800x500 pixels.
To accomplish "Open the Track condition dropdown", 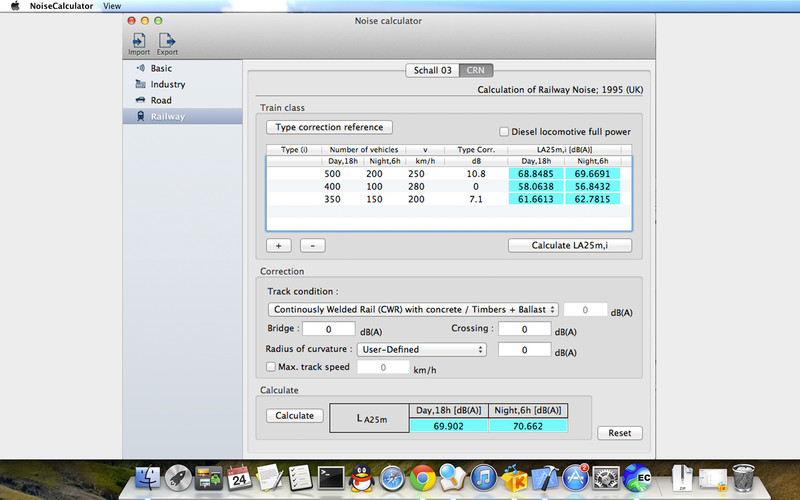I will [411, 309].
